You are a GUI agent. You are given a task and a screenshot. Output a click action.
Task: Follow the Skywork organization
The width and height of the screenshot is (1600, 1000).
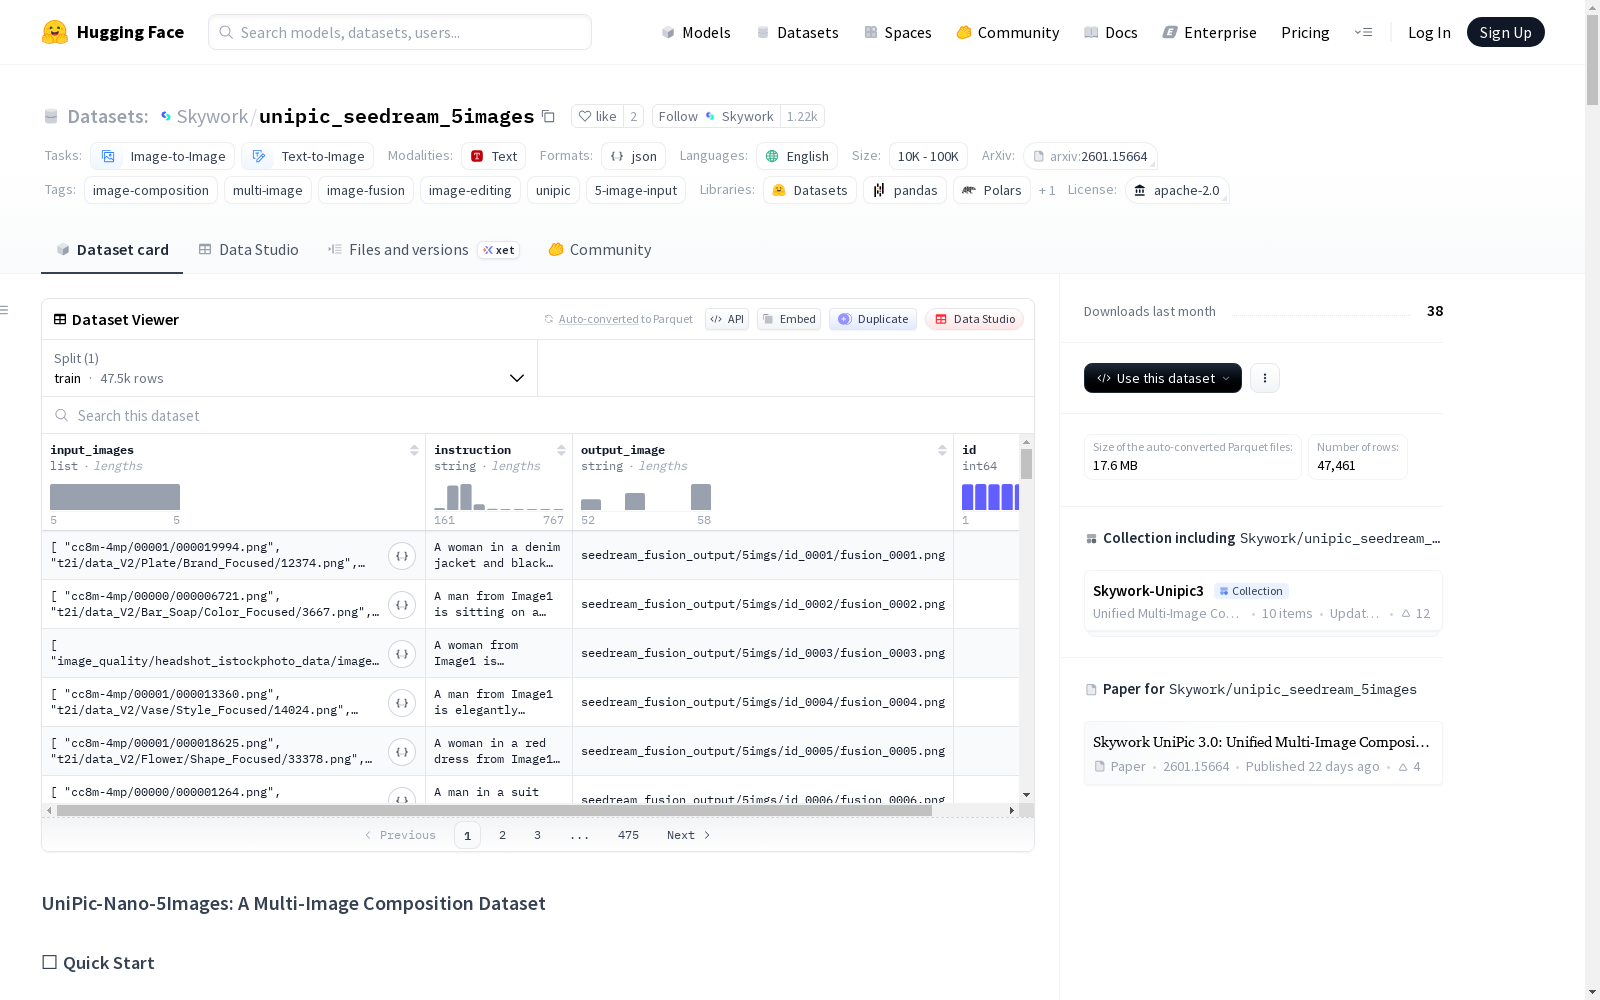[716, 116]
